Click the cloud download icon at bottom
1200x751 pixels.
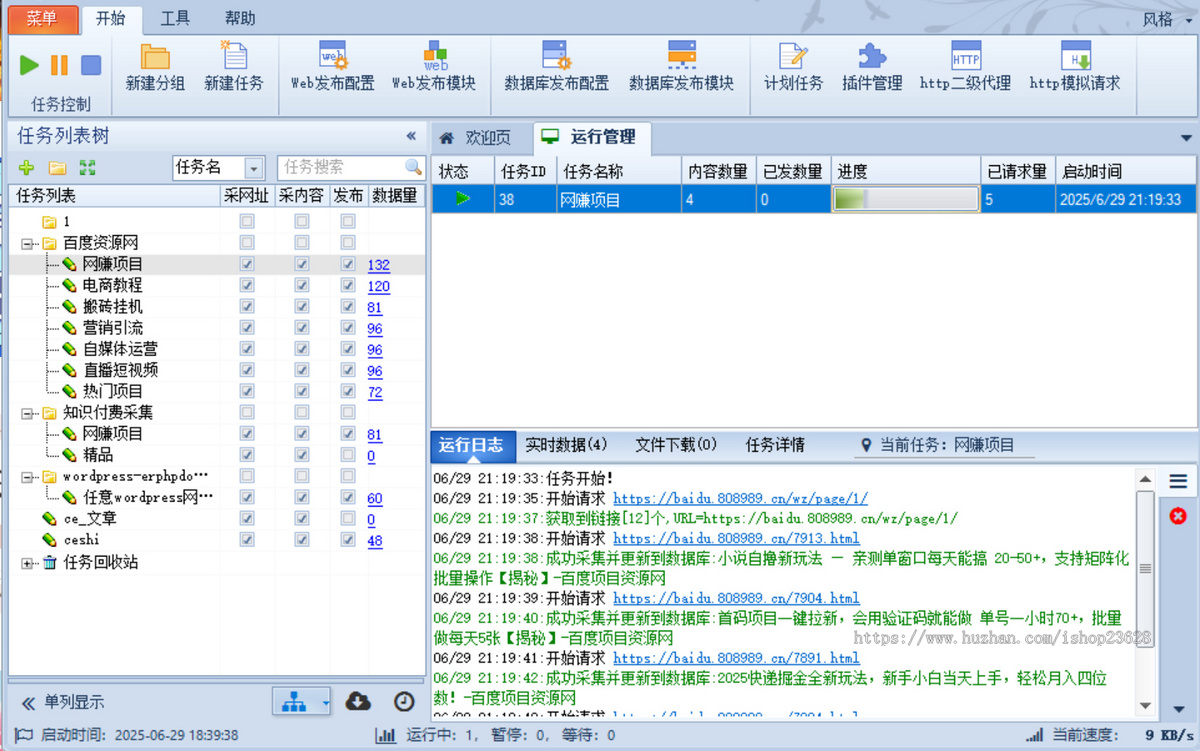[x=357, y=702]
